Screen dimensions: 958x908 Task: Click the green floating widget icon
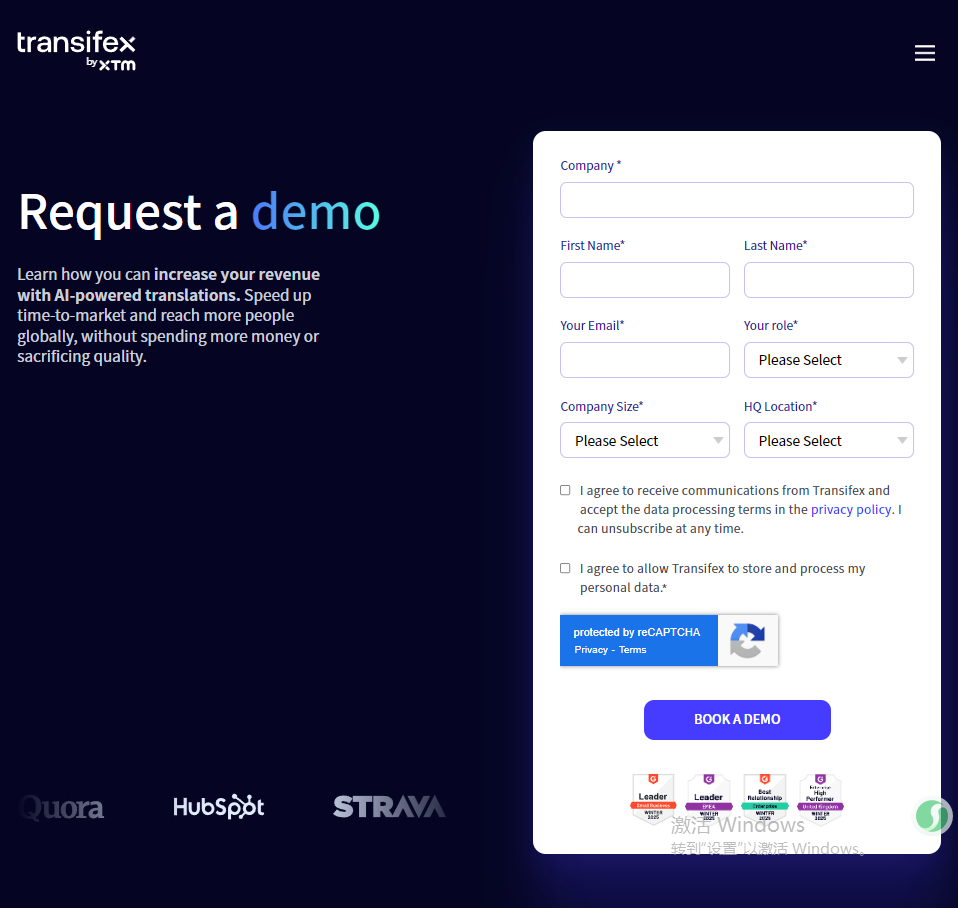(933, 816)
